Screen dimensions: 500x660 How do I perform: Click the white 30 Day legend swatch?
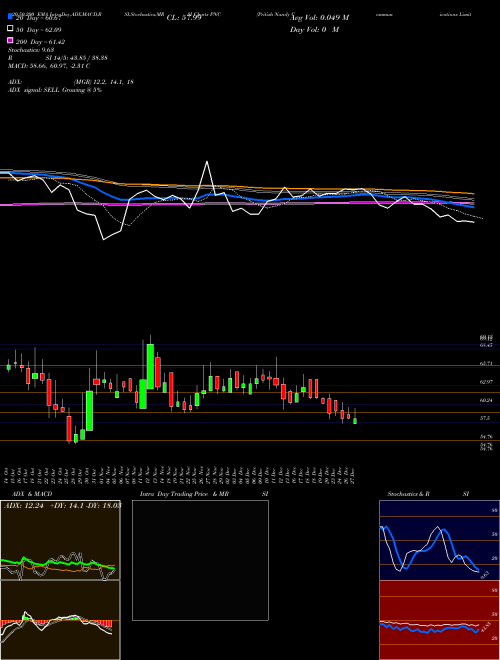pos(10,29)
